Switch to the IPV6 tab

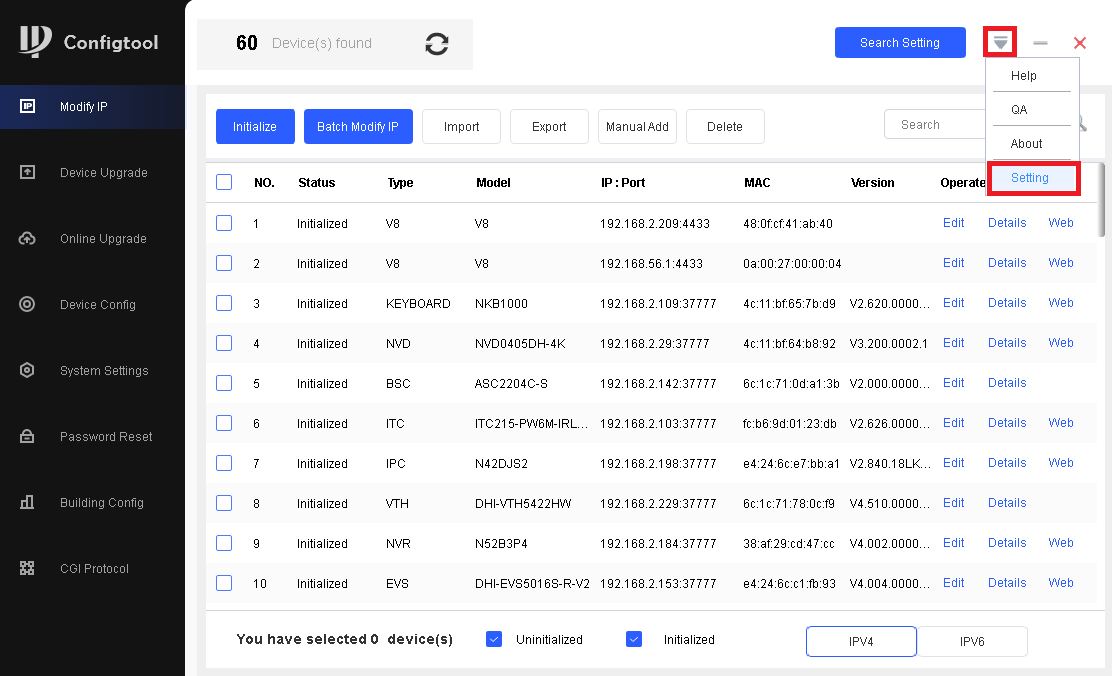tap(972, 641)
